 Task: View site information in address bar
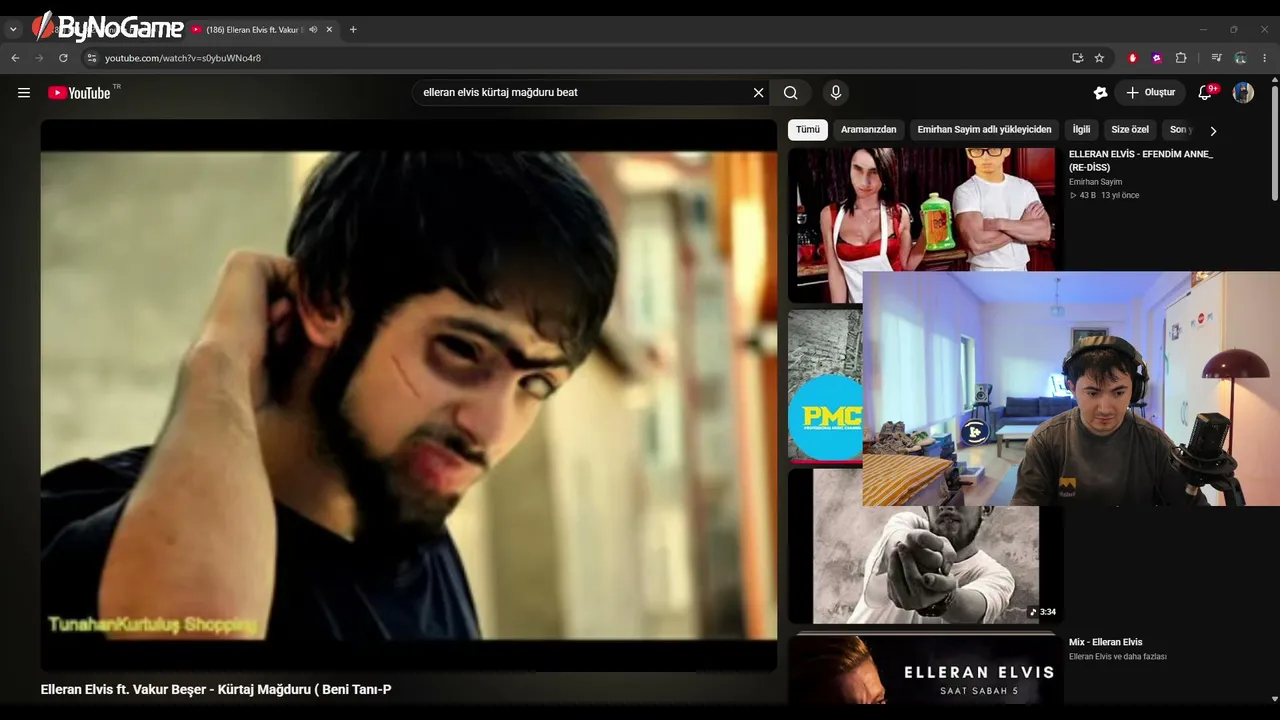tap(91, 58)
